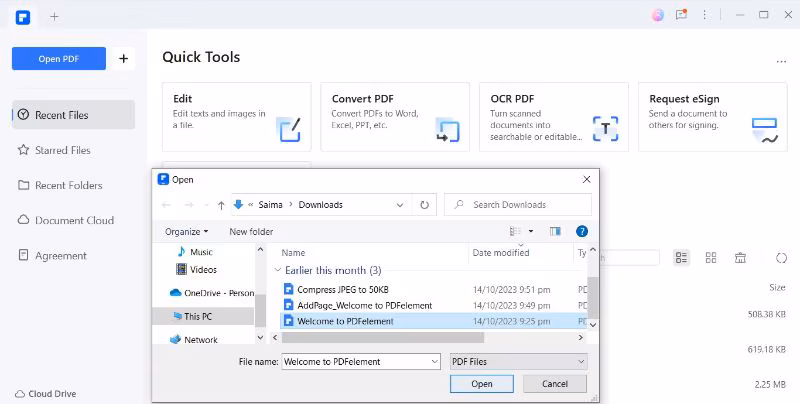Collapse the Earlier this month group
The height and width of the screenshot is (404, 800).
[278, 270]
